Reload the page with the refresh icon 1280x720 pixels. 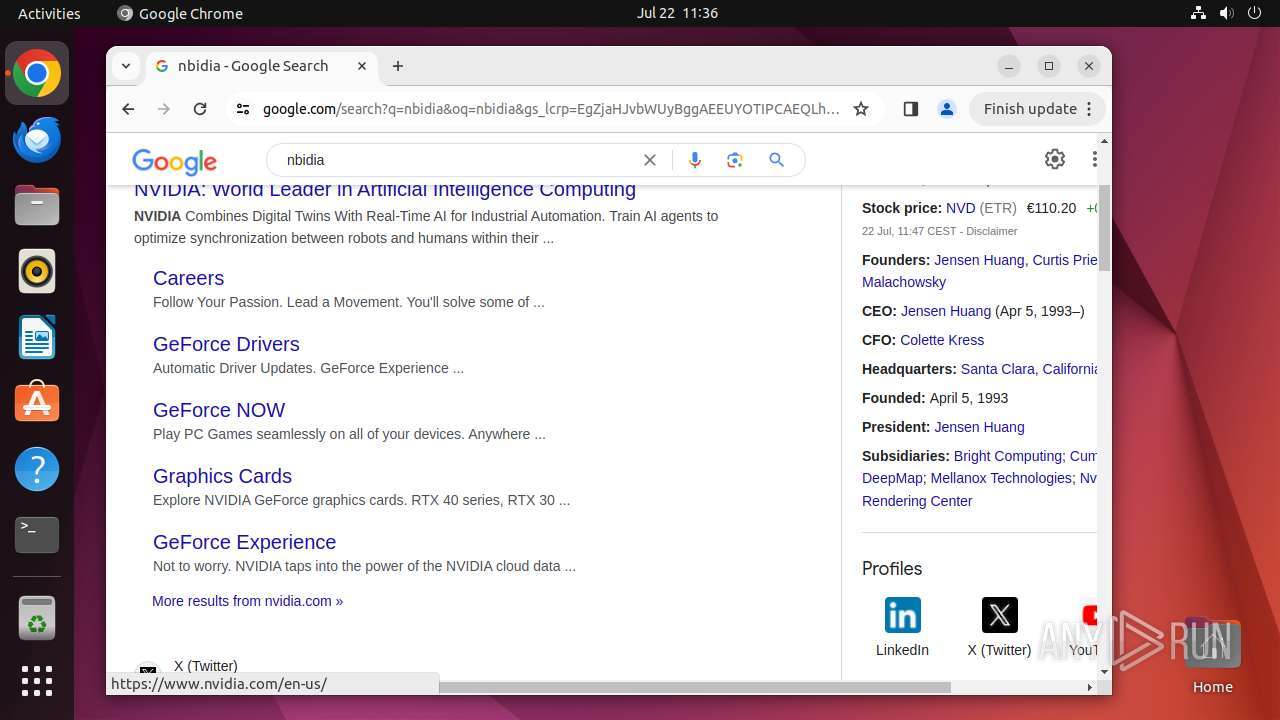pyautogui.click(x=200, y=109)
